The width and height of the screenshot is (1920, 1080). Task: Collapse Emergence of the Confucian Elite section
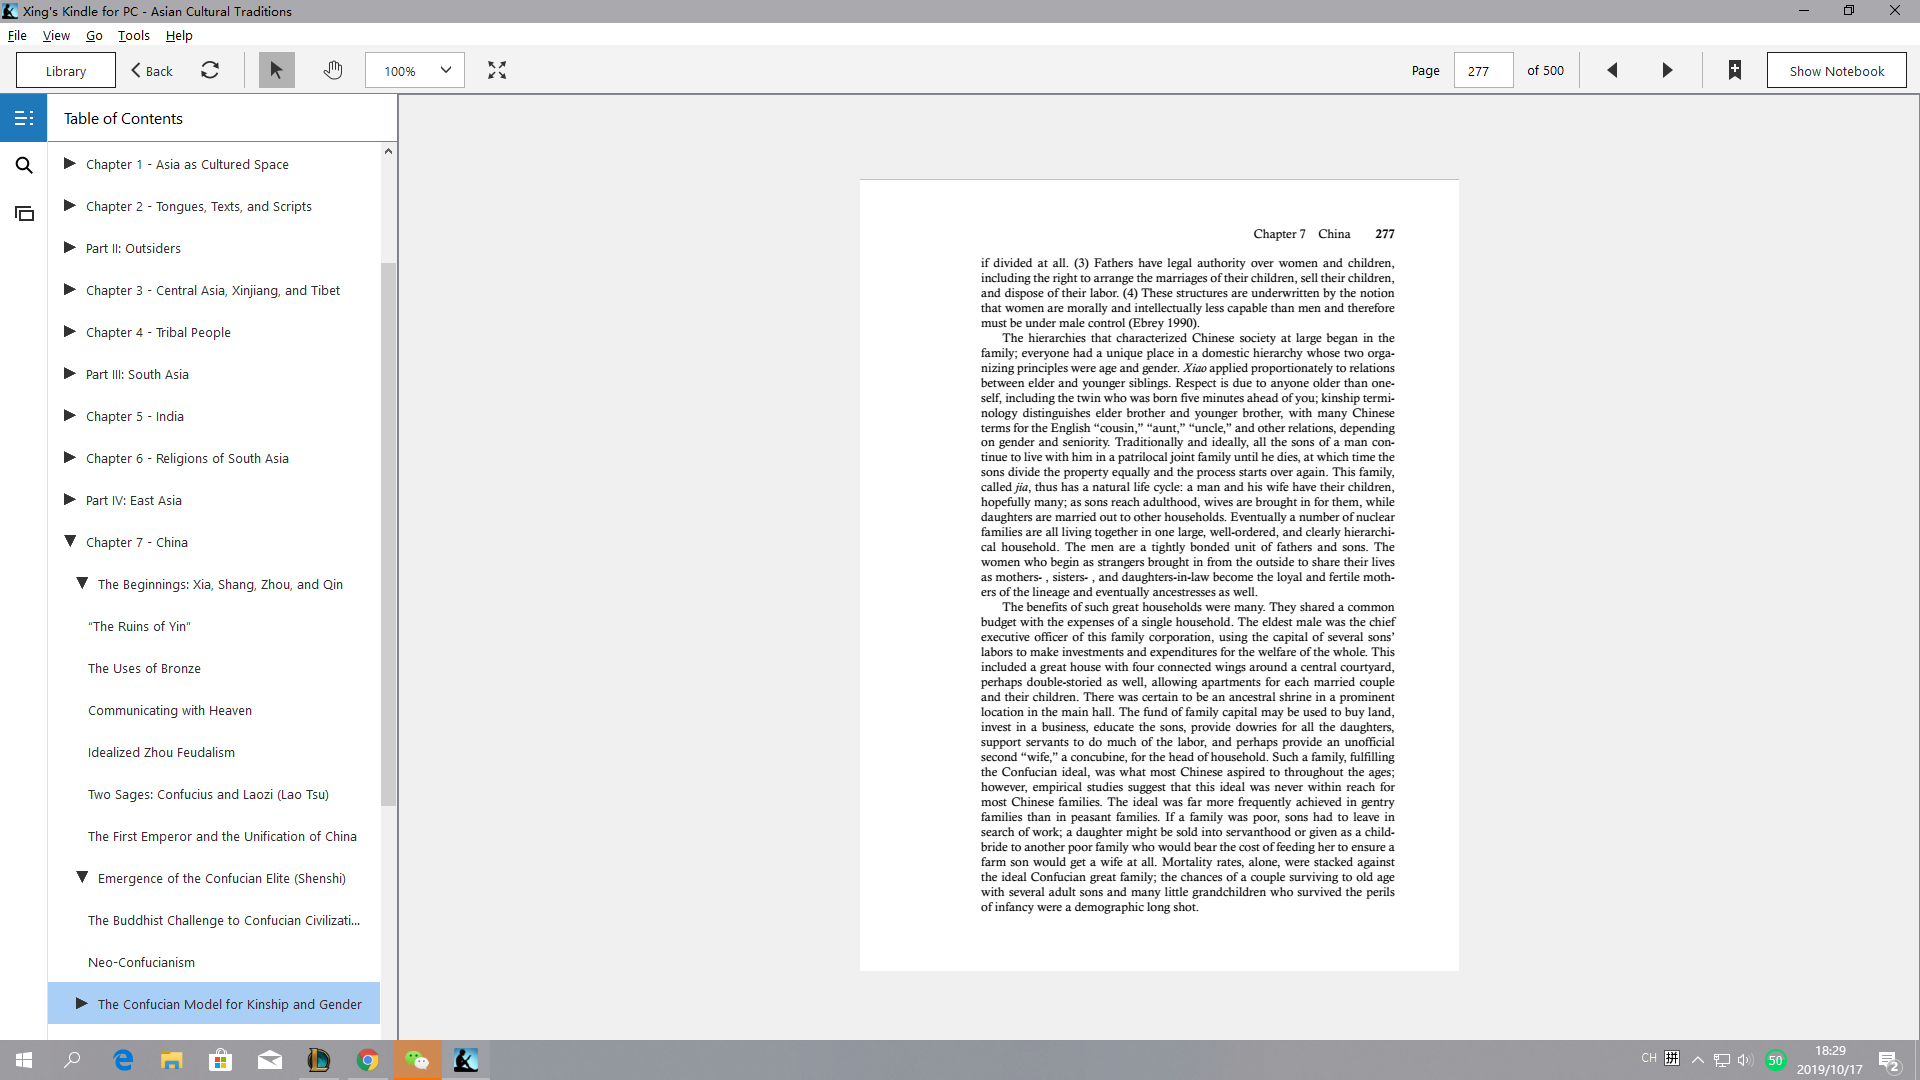point(82,878)
